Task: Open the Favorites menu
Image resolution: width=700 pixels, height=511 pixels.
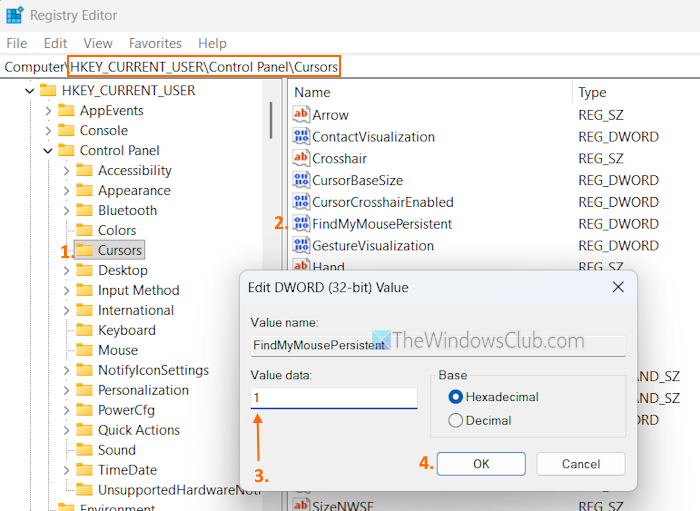Action: pos(155,43)
